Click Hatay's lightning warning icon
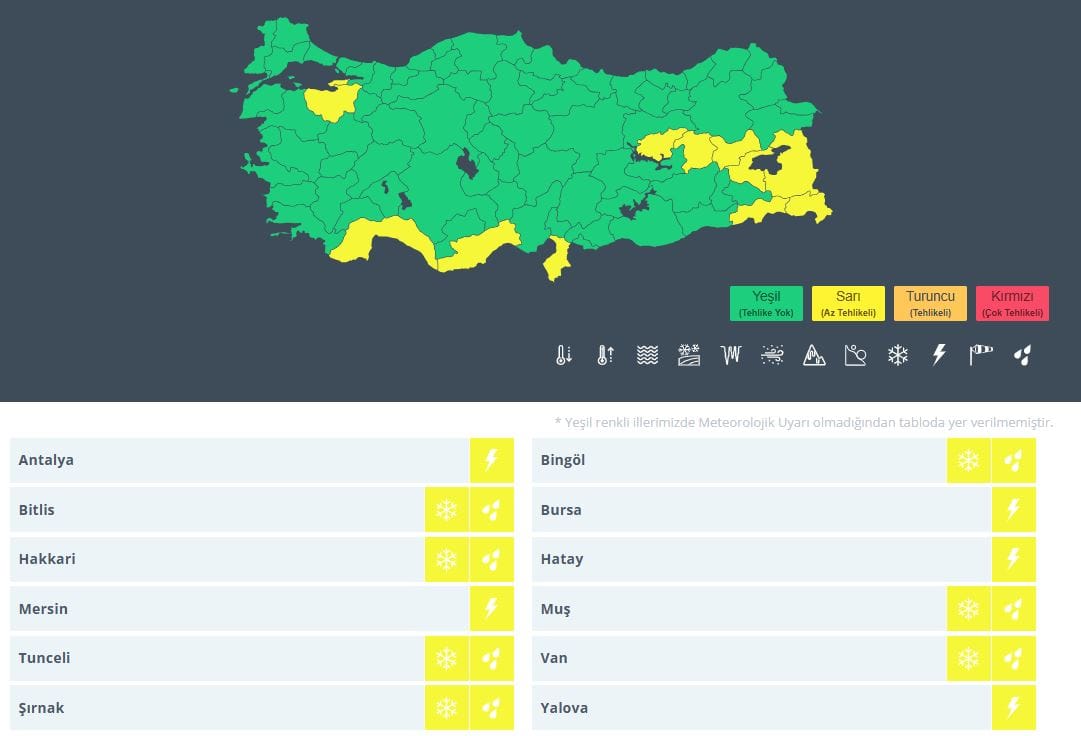This screenshot has height=736, width=1081. (1013, 559)
